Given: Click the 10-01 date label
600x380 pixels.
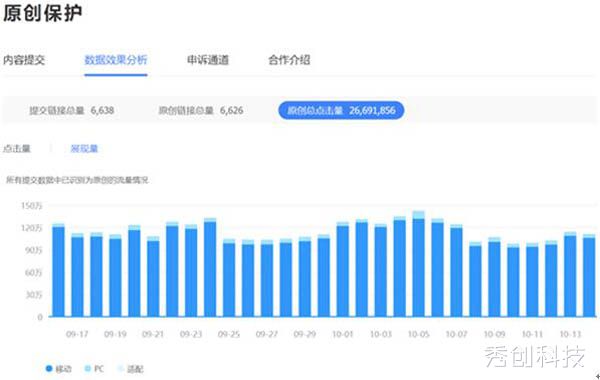Looking at the screenshot, I should 342,334.
